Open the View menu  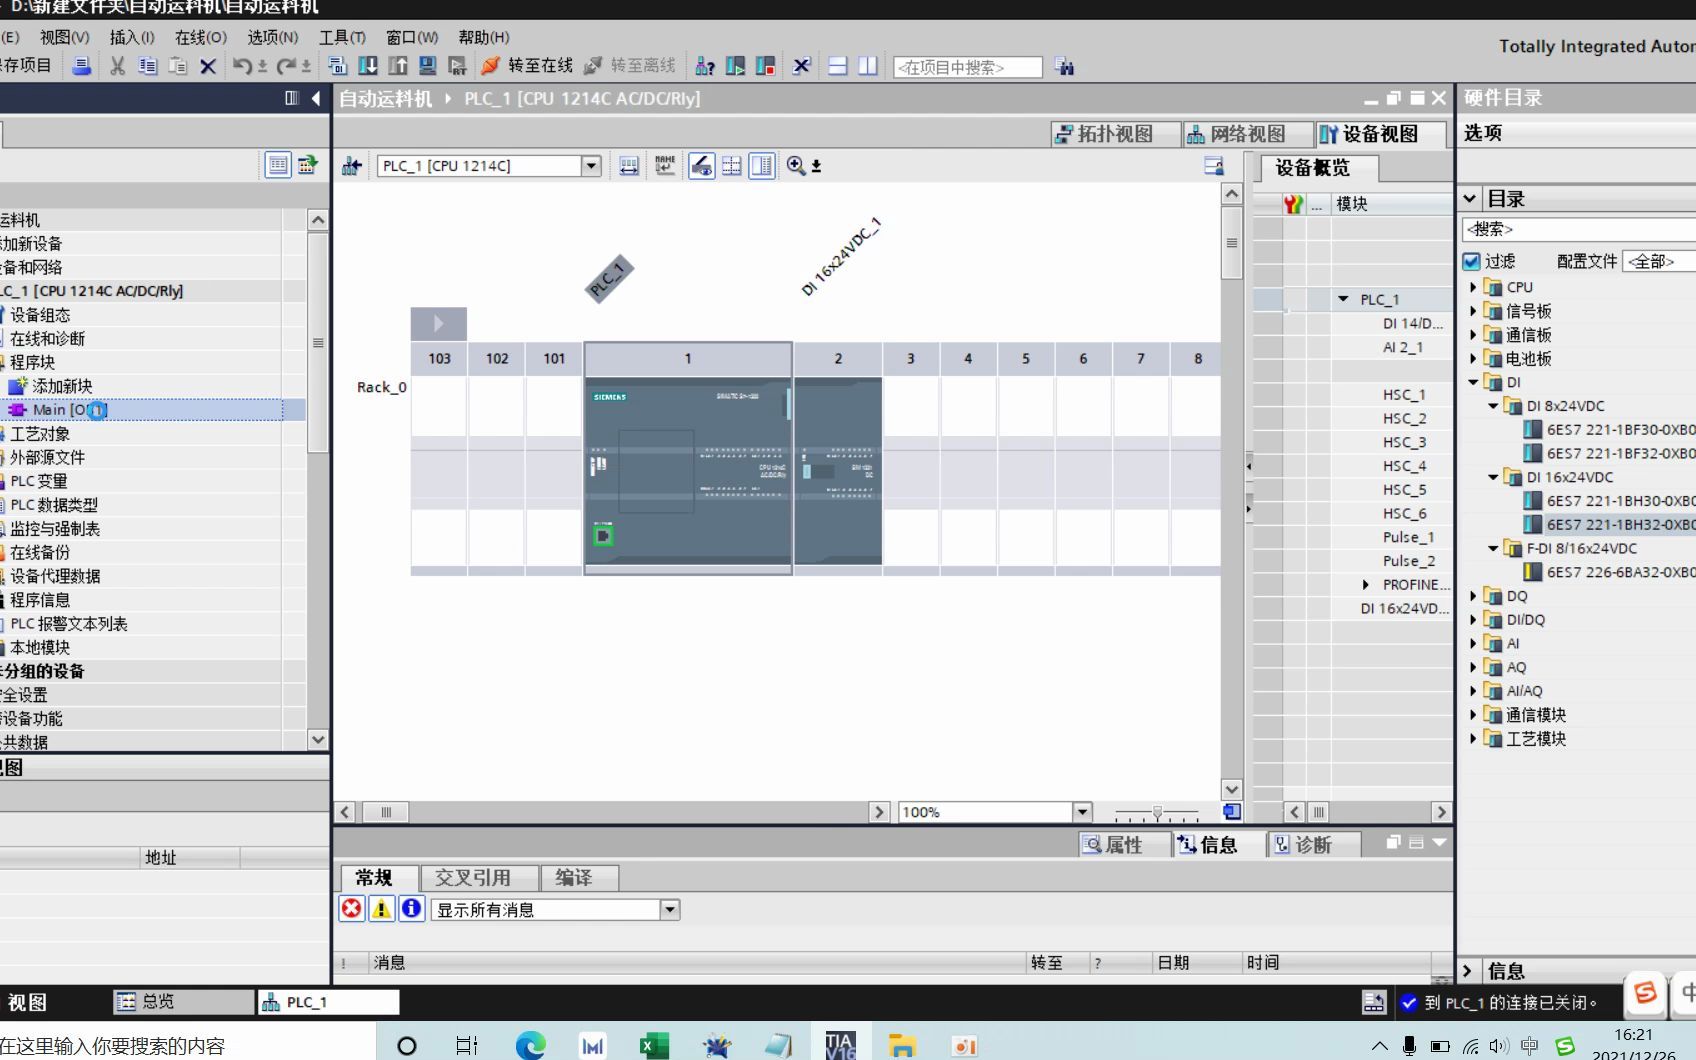(x=64, y=37)
